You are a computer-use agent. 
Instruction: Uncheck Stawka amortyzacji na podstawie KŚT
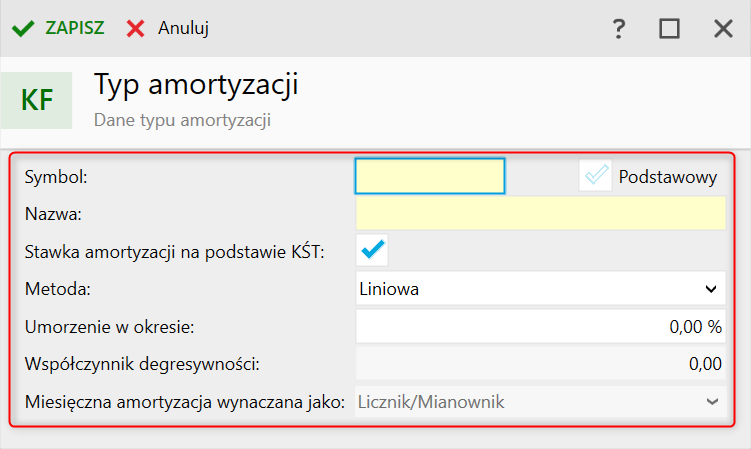372,250
